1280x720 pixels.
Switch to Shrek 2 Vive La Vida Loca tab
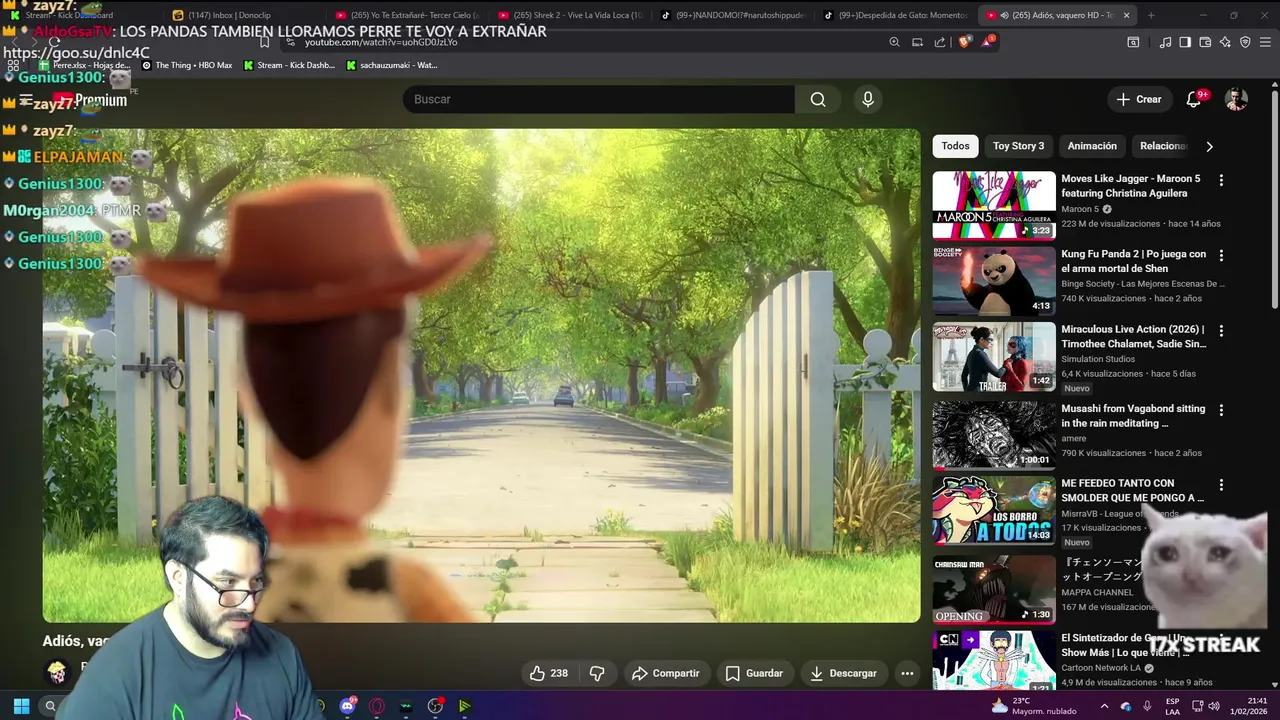(x=568, y=15)
